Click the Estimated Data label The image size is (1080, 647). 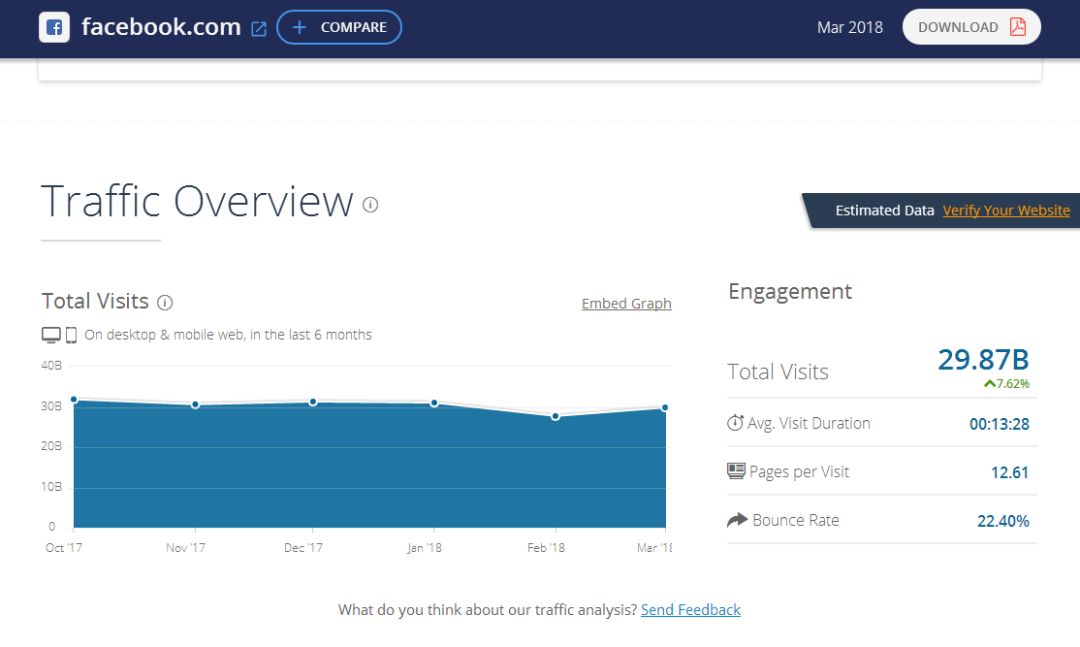884,210
